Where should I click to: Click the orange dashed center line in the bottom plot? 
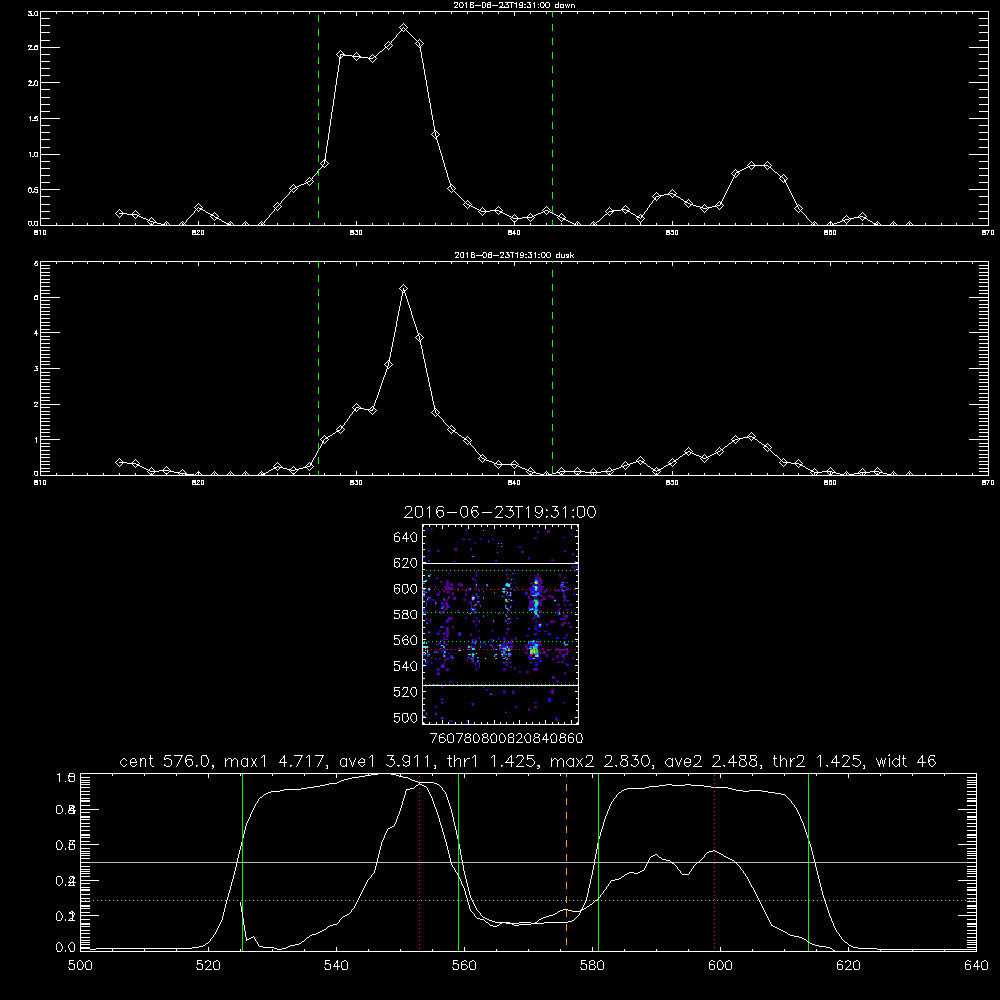point(566,861)
